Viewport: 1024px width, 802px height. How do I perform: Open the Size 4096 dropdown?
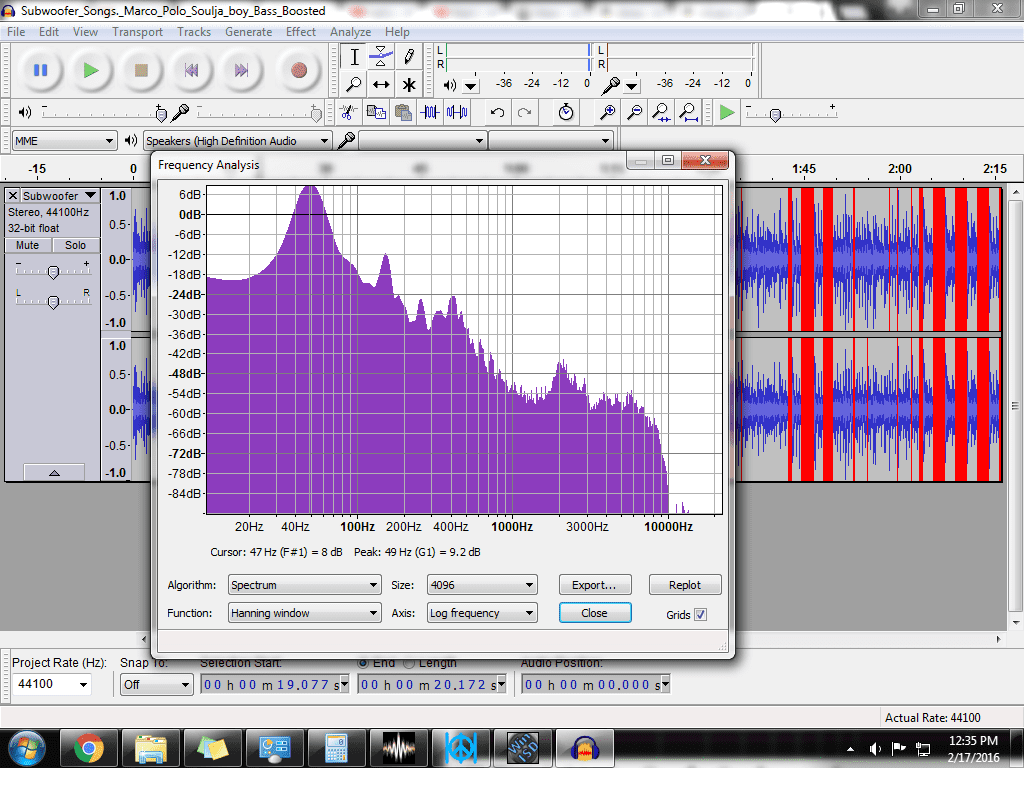click(x=482, y=585)
